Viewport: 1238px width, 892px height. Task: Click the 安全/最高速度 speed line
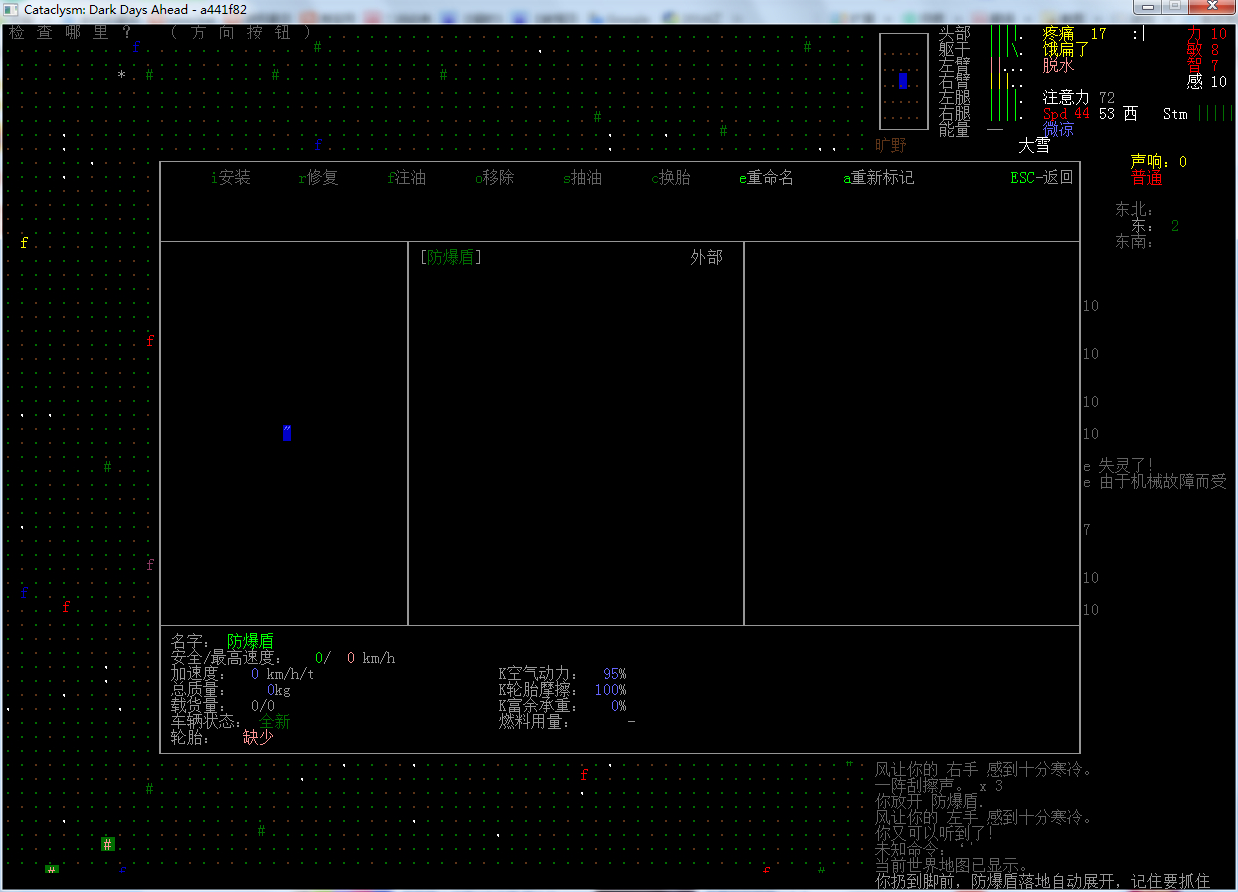[283, 658]
